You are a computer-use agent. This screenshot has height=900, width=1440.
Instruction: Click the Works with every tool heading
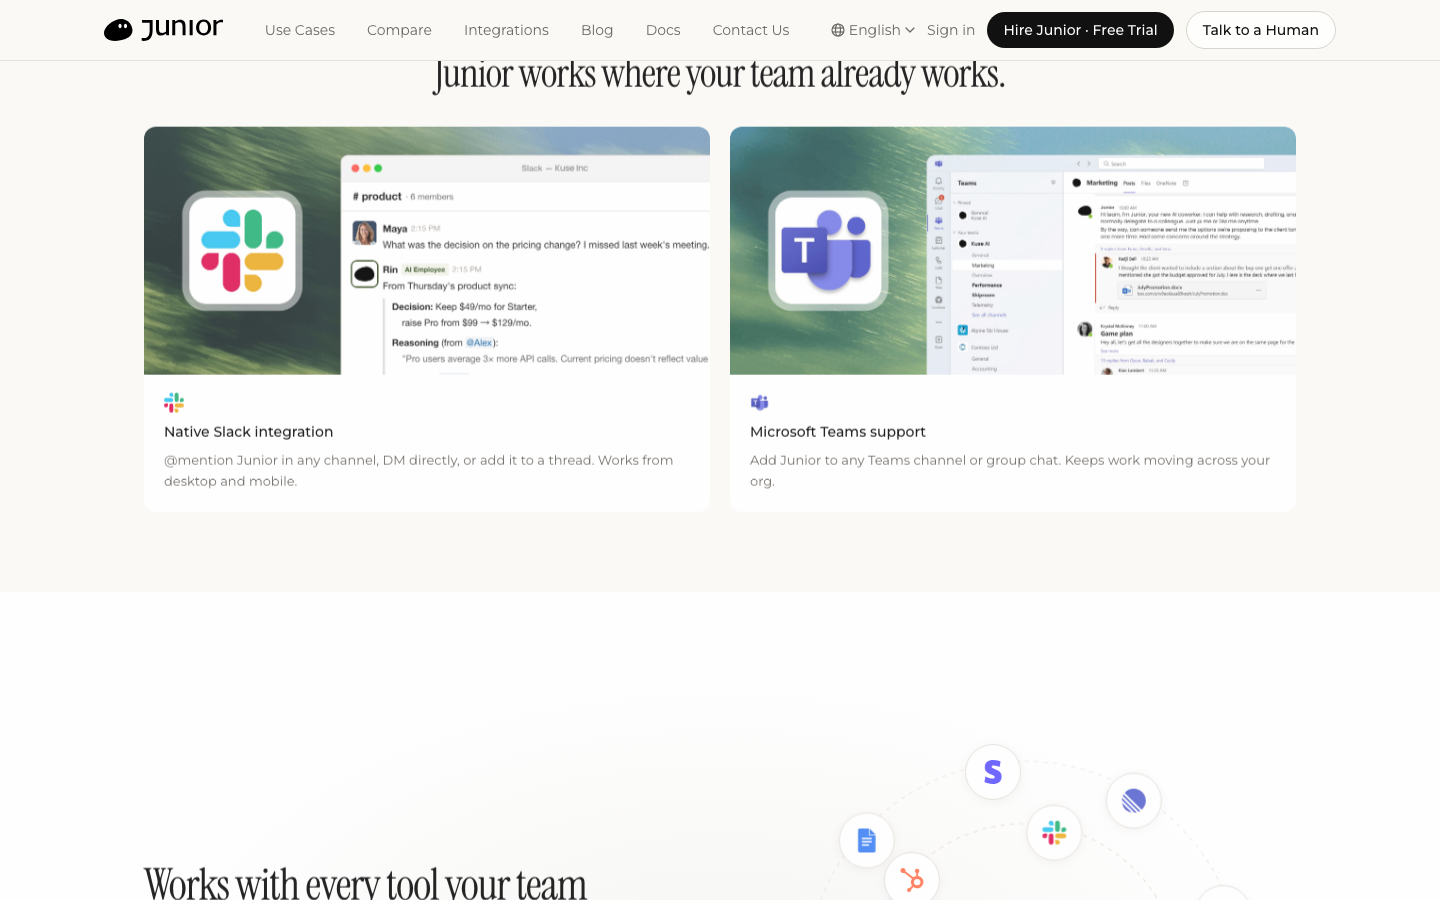coord(365,883)
